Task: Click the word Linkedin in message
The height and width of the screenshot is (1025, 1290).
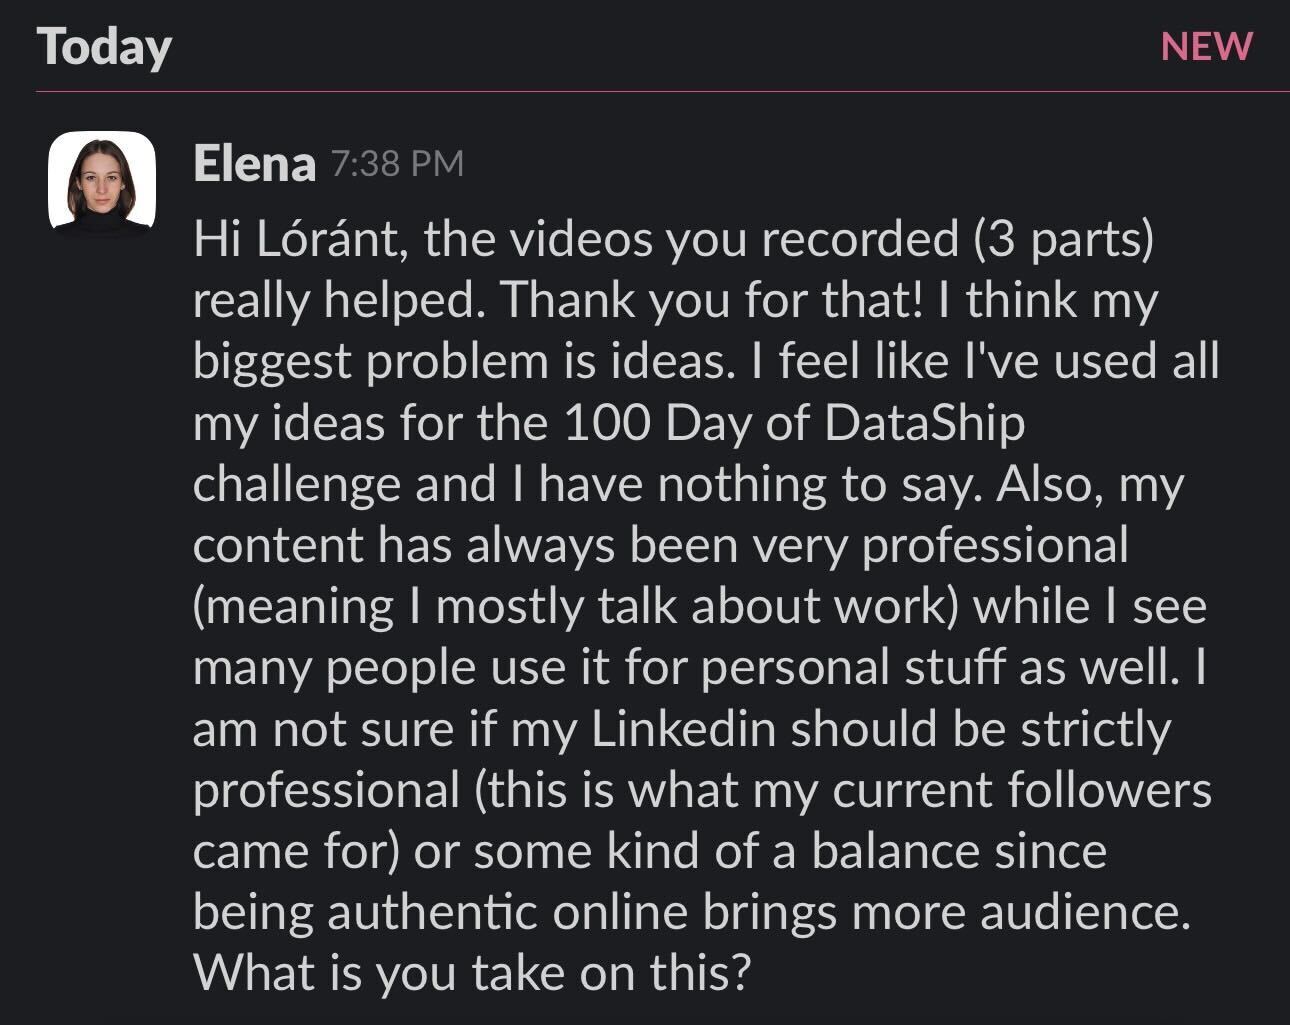Action: [684, 728]
